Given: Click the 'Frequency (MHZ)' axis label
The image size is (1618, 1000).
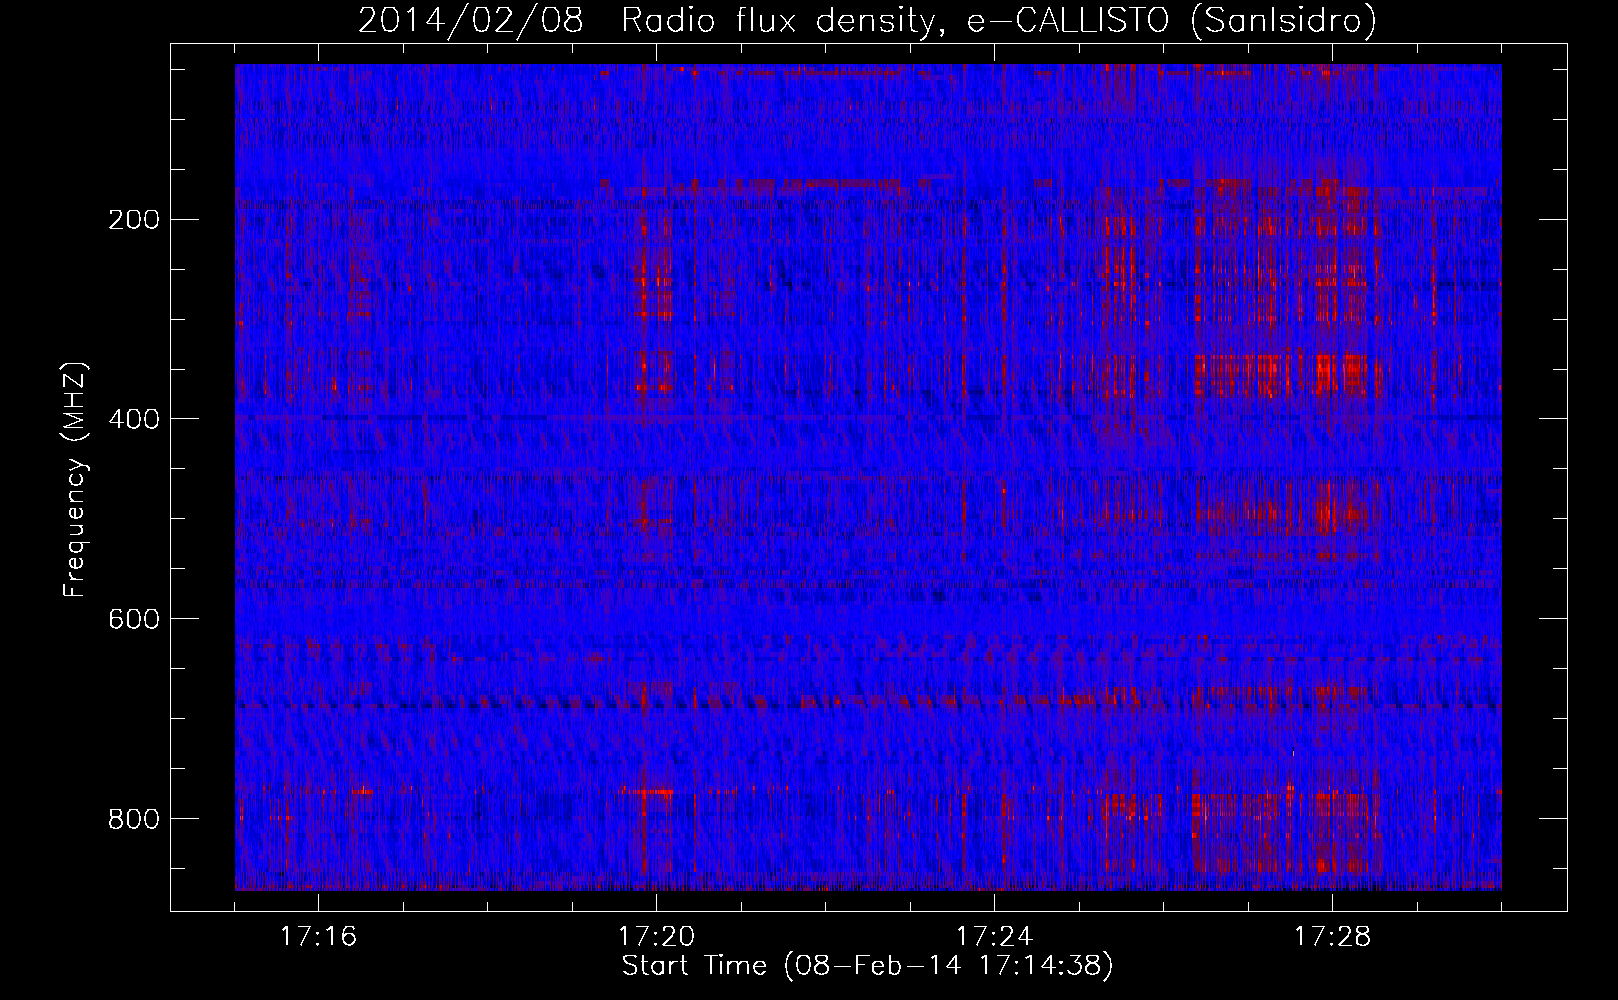Looking at the screenshot, I should coord(74,480).
